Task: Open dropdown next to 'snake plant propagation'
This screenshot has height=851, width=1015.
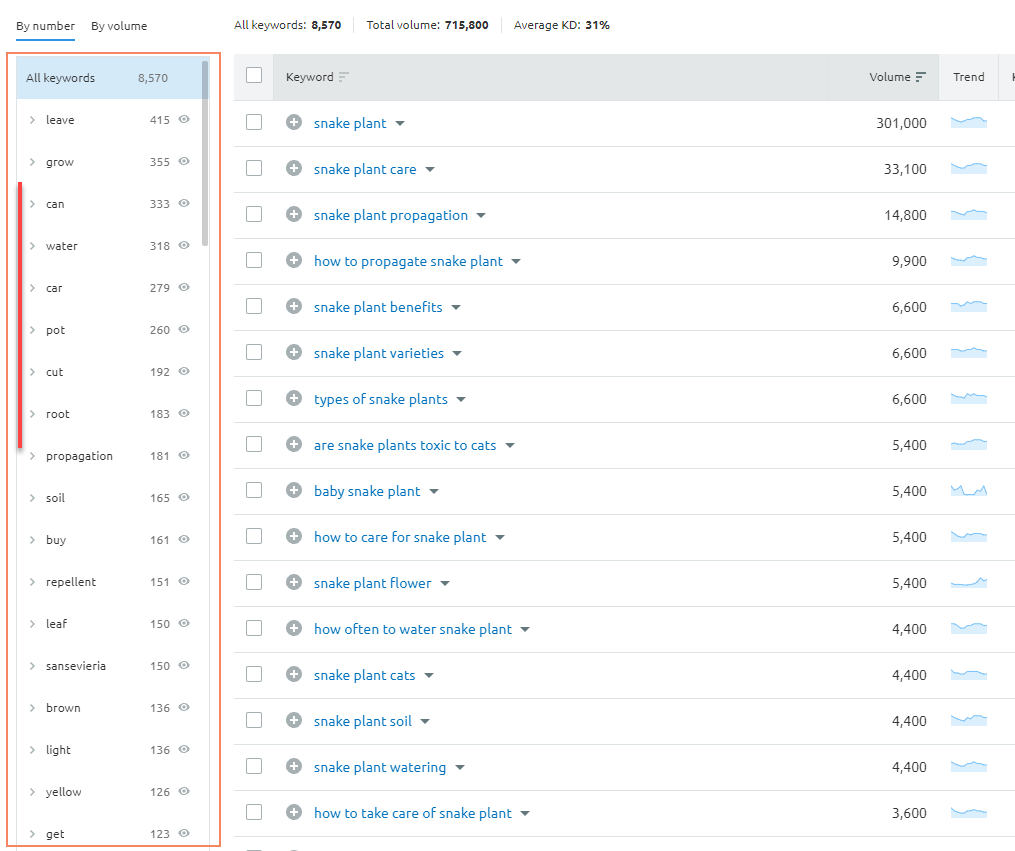Action: [481, 216]
